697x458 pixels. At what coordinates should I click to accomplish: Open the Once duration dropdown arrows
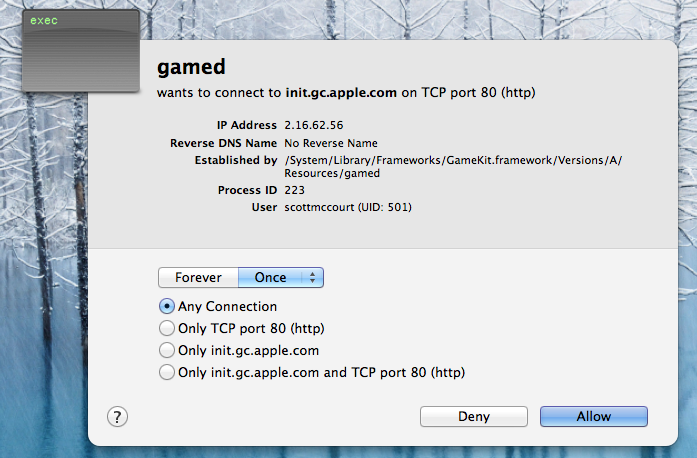point(312,277)
